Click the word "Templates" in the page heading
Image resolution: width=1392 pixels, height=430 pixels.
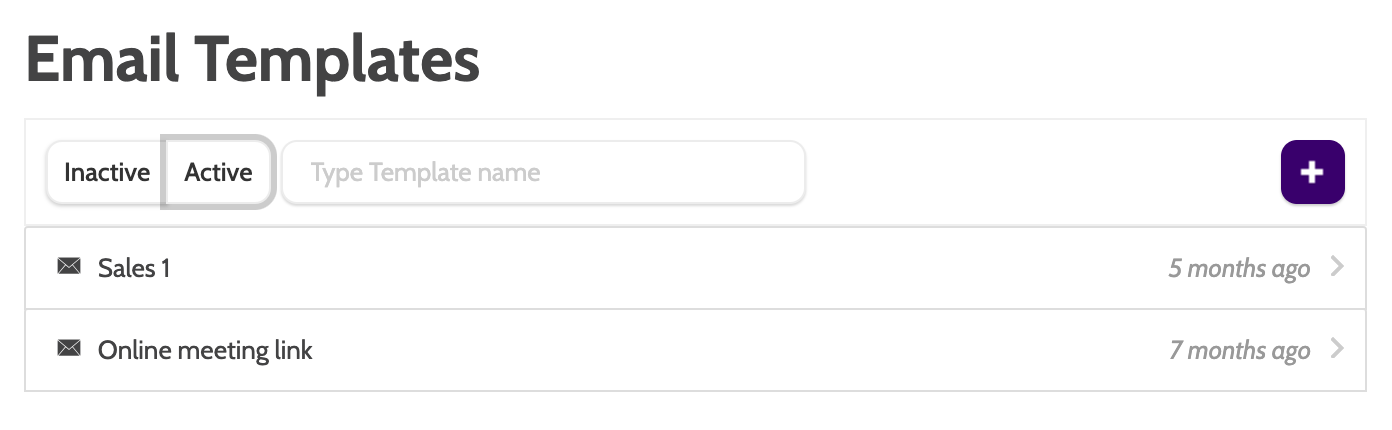click(338, 60)
